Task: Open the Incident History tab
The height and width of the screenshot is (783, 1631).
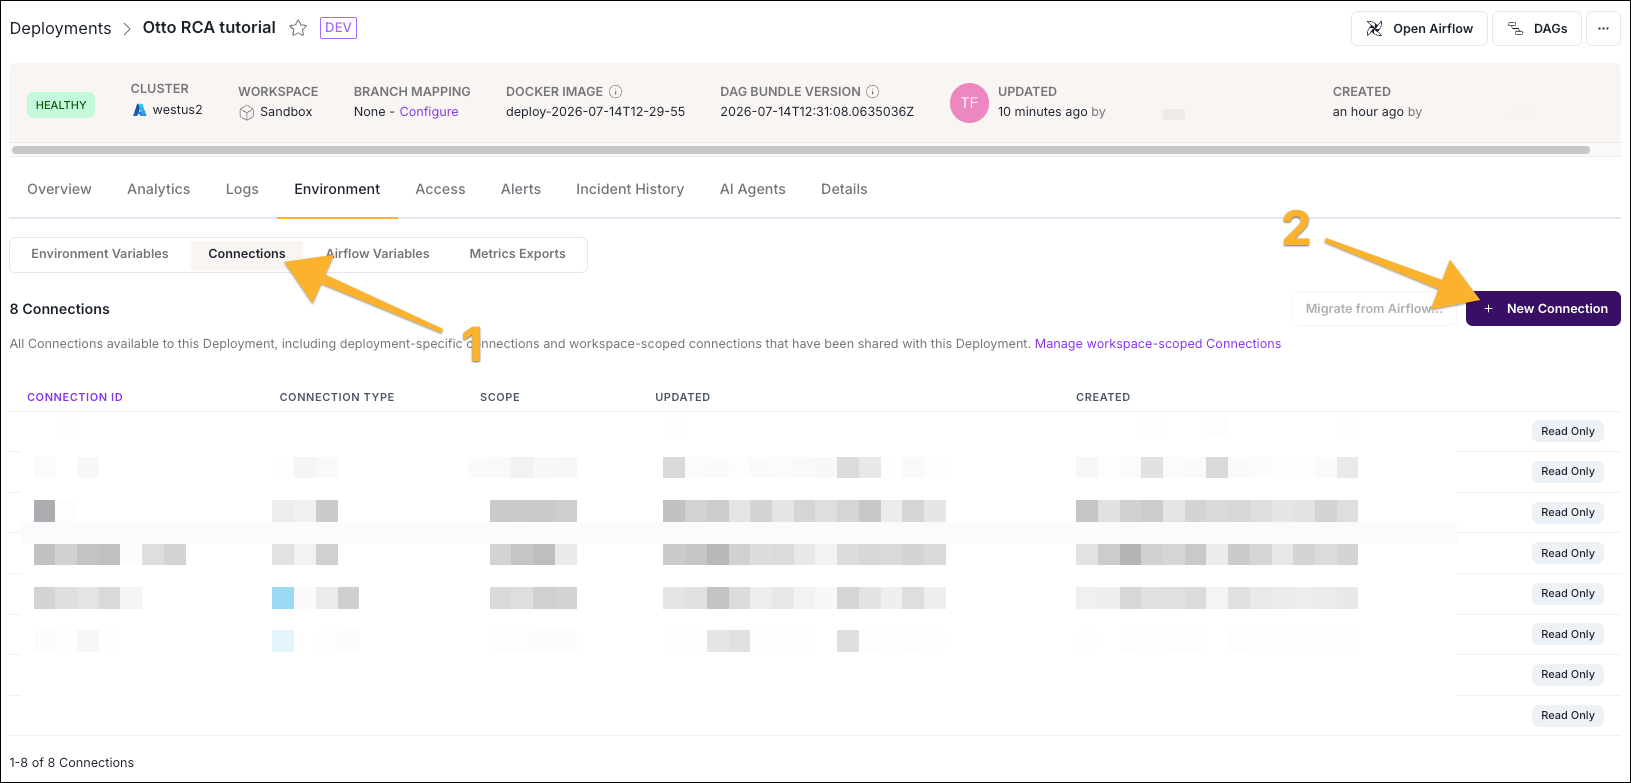Action: pyautogui.click(x=630, y=189)
